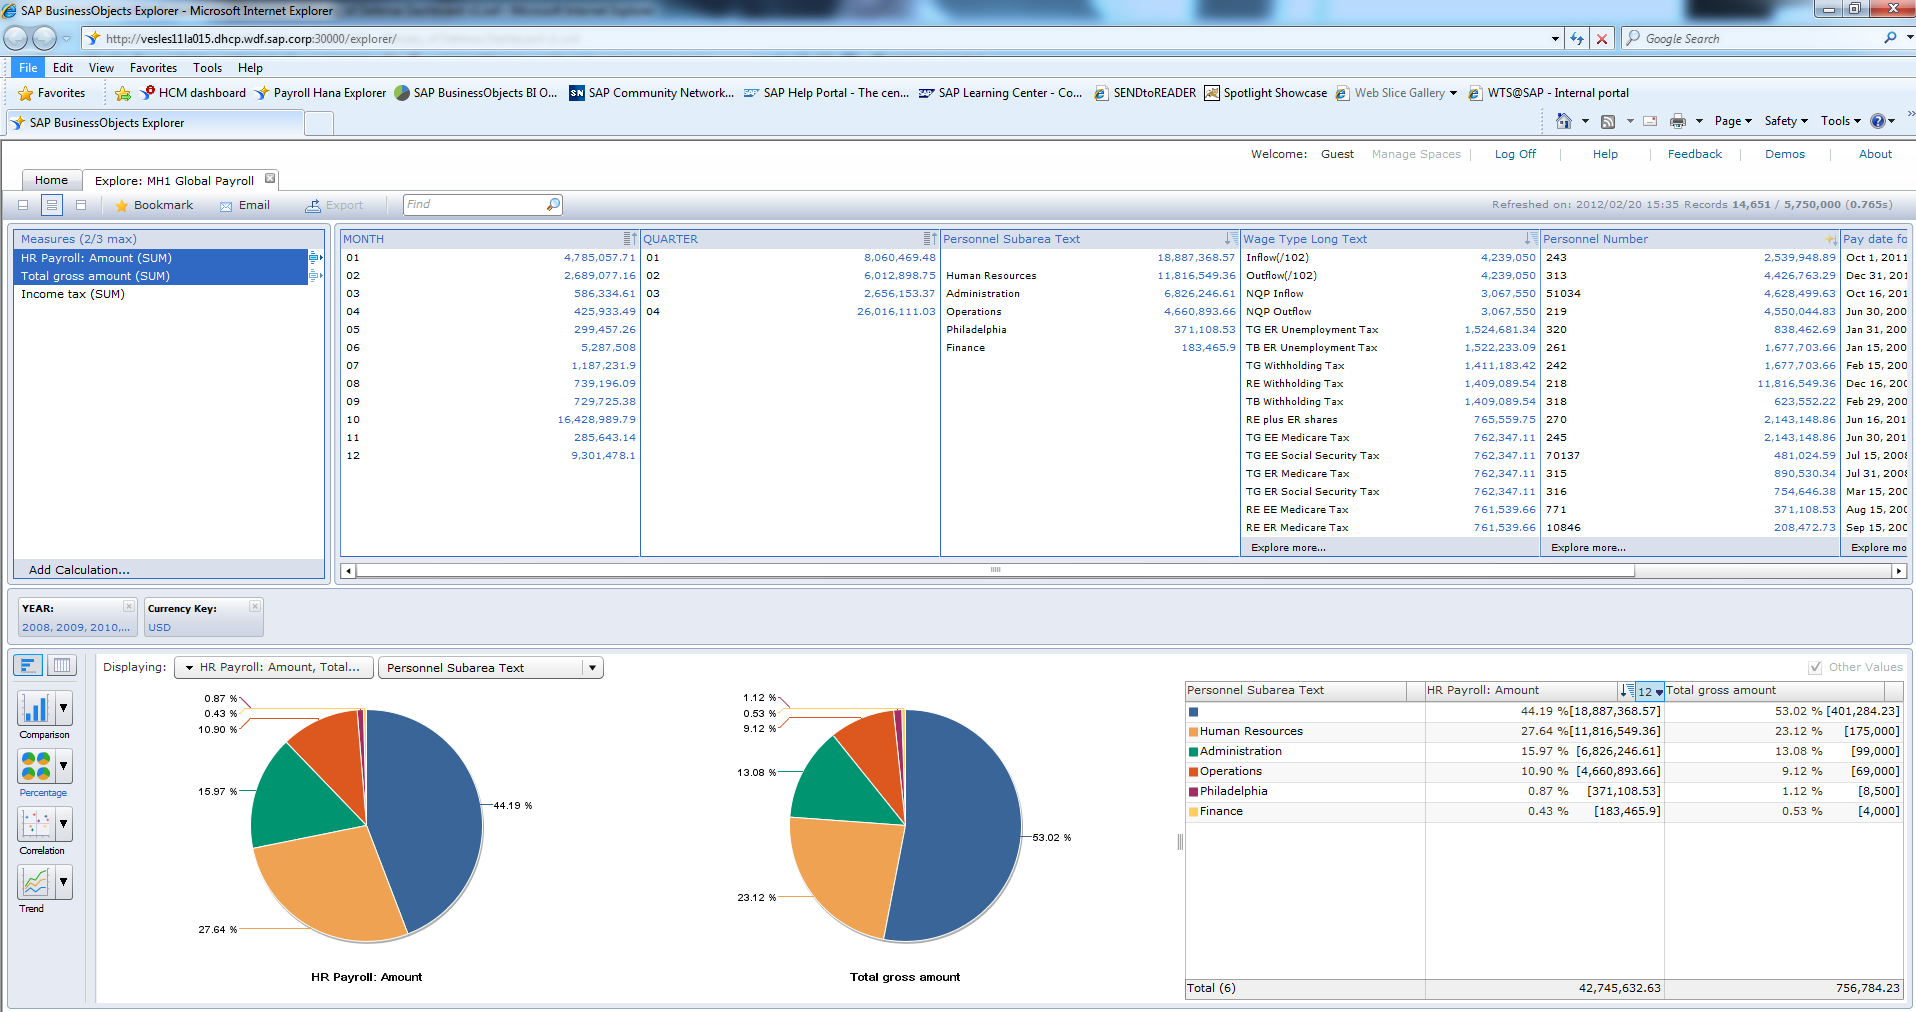Viewport: 1916px width, 1012px height.
Task: Switch to the Home tab
Action: 51,180
